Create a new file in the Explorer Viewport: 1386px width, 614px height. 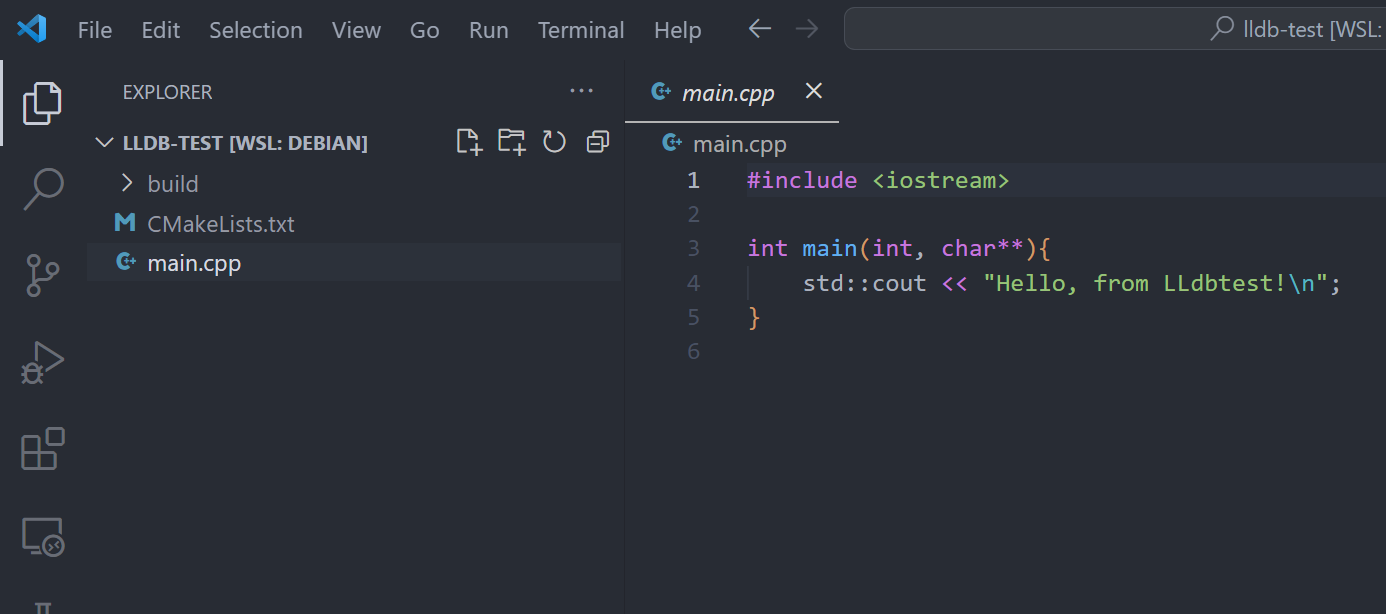pos(468,142)
